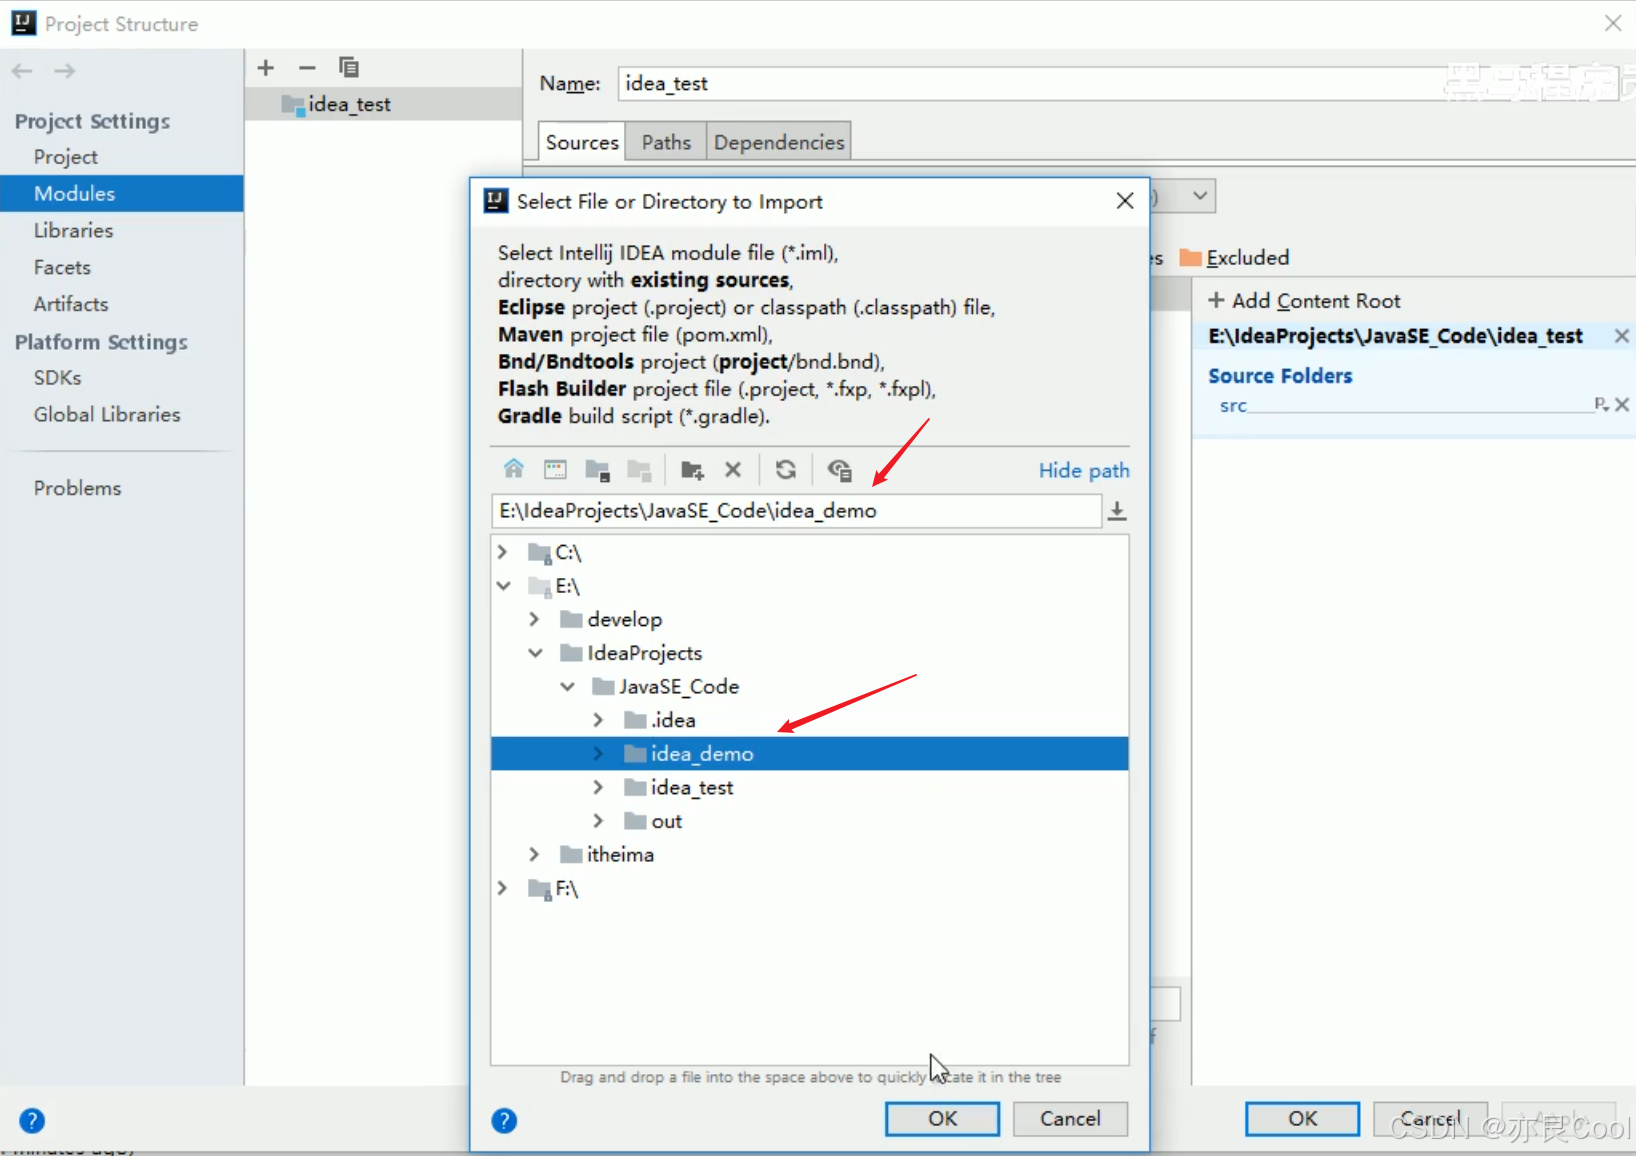Expand the idea_demo folder arrow
The image size is (1636, 1156).
598,754
